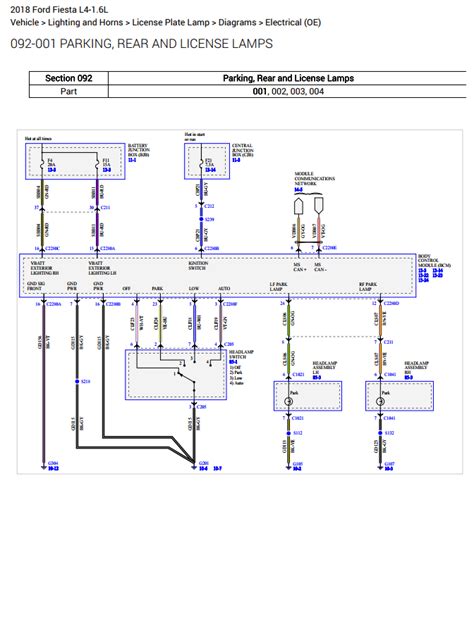Click the S132 splice label
Viewport: 474px width, 636px height.
coord(390,433)
